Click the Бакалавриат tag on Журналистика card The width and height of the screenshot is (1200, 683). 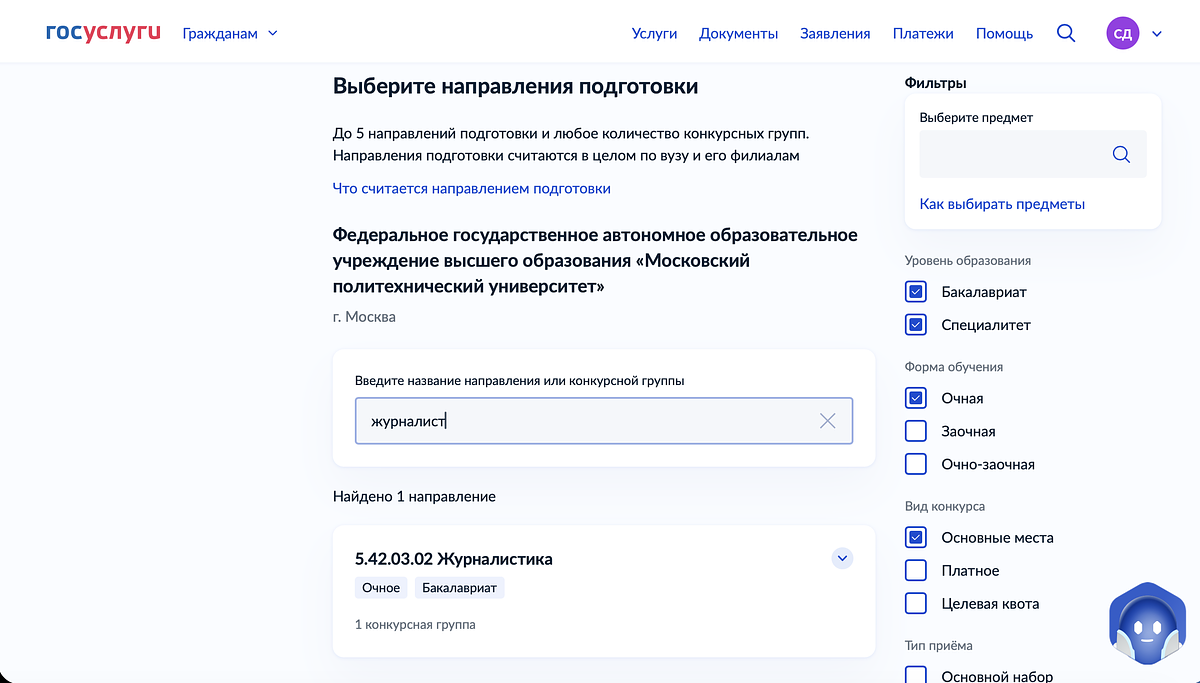click(x=459, y=588)
